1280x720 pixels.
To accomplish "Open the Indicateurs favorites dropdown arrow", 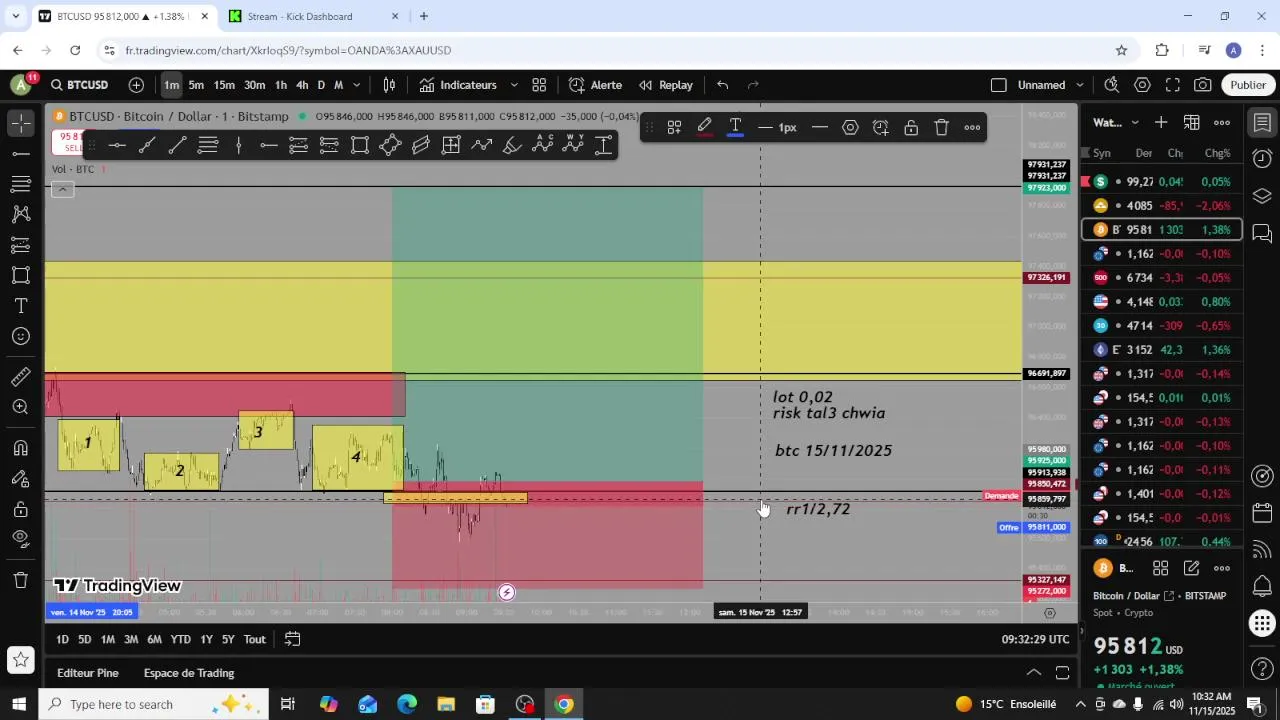I will [x=514, y=85].
